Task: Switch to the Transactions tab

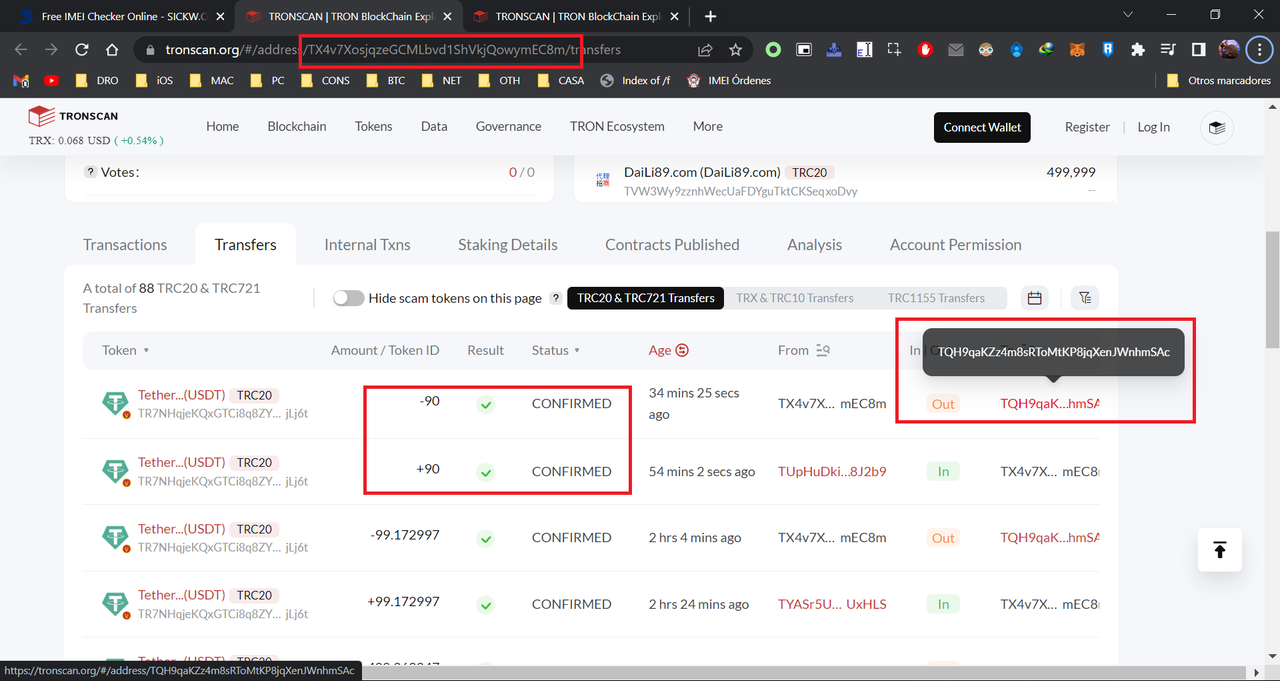Action: click(x=125, y=245)
